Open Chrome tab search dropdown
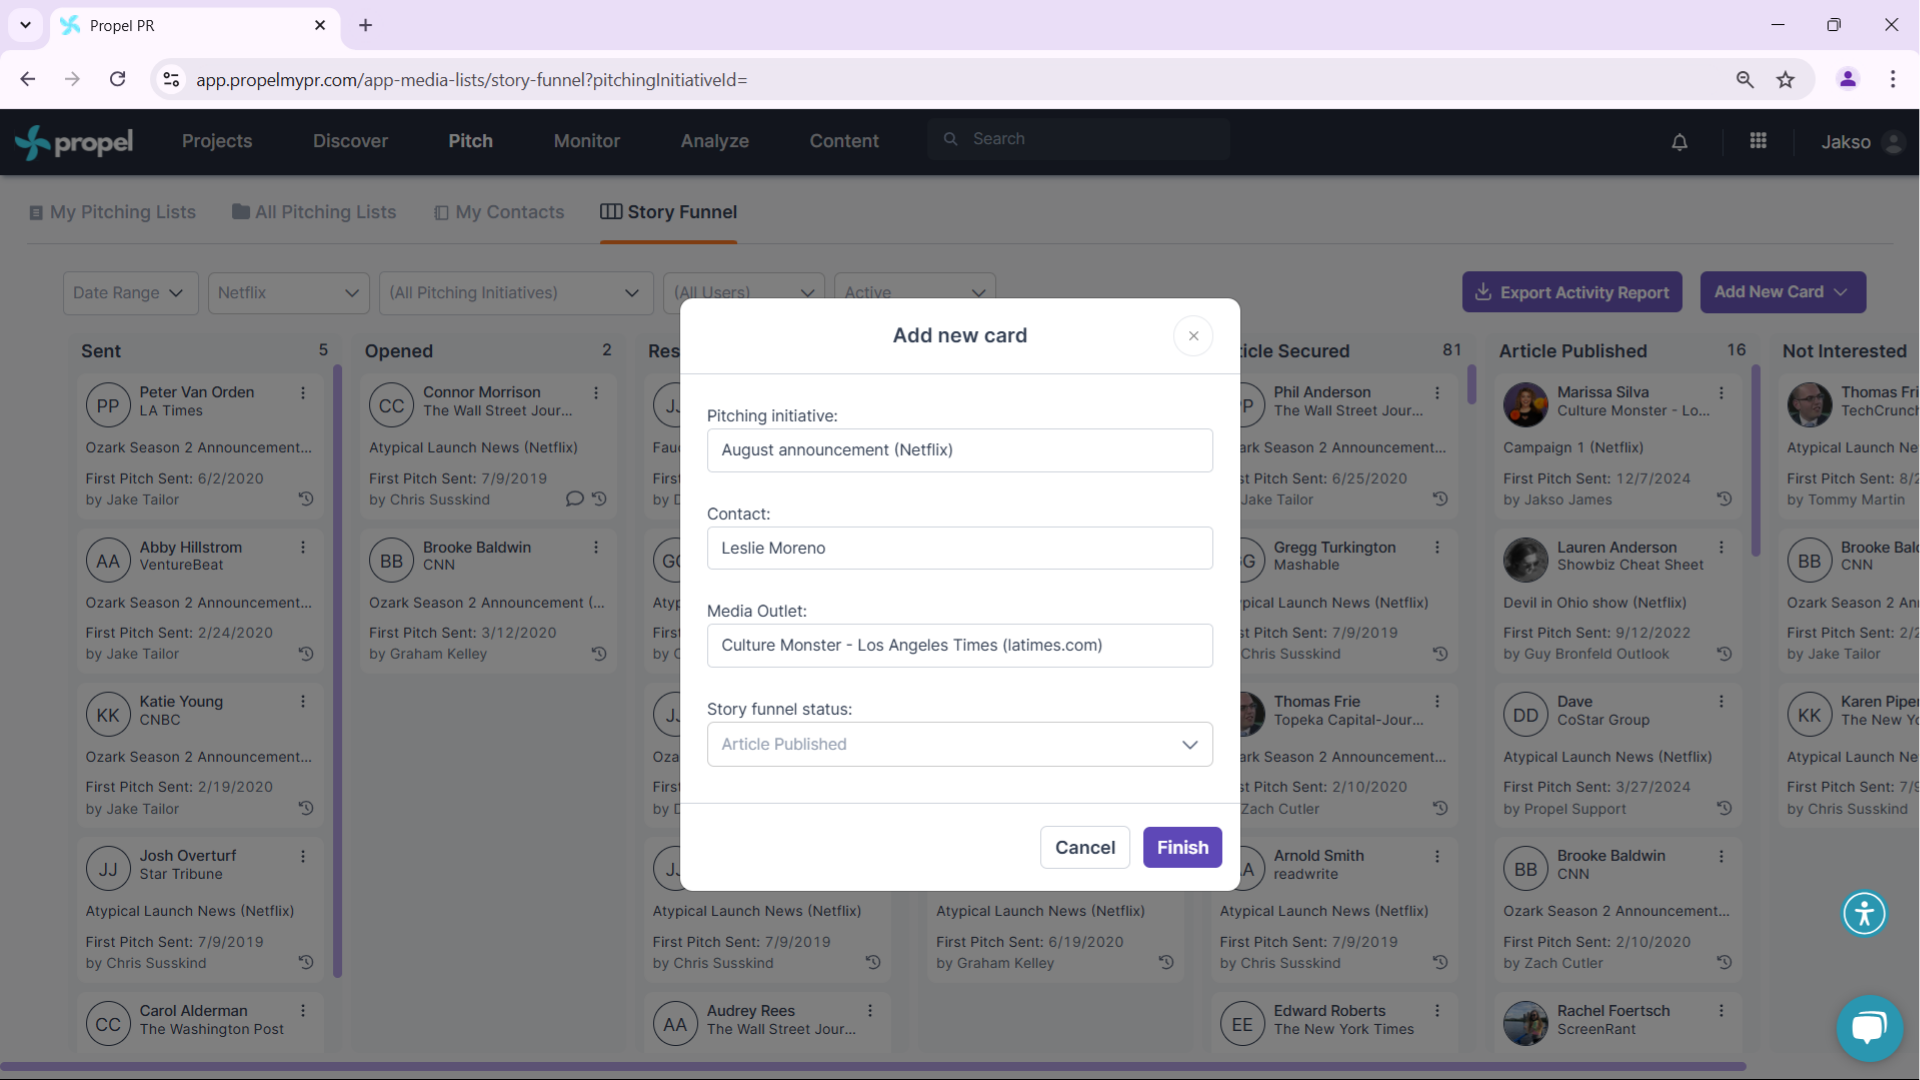Viewport: 1920px width, 1080px height. (25, 25)
